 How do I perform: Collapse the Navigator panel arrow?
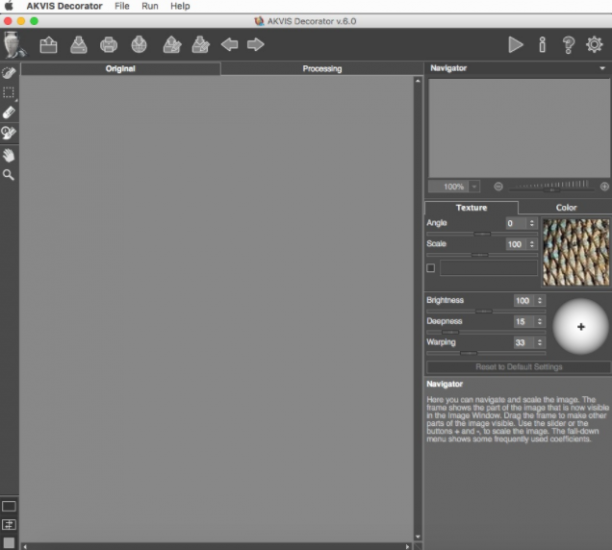(x=602, y=68)
